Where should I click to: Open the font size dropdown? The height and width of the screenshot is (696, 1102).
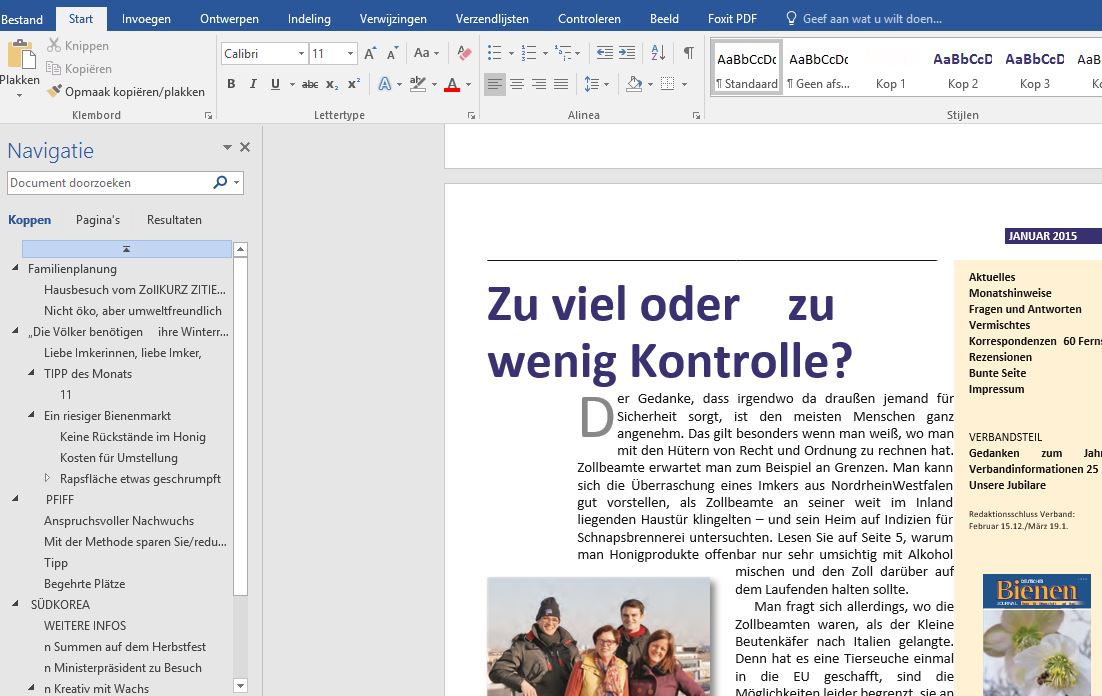(x=350, y=53)
